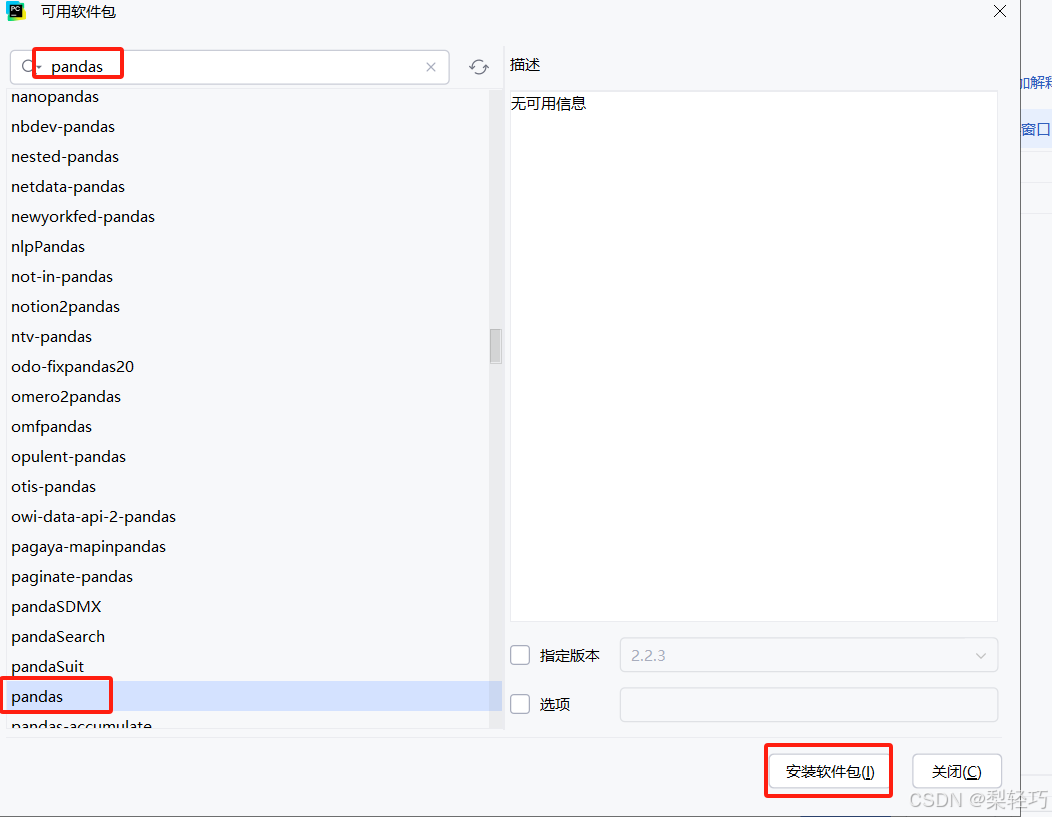Select the owi-data-api-2-pandas package
1052x817 pixels.
tap(248, 517)
